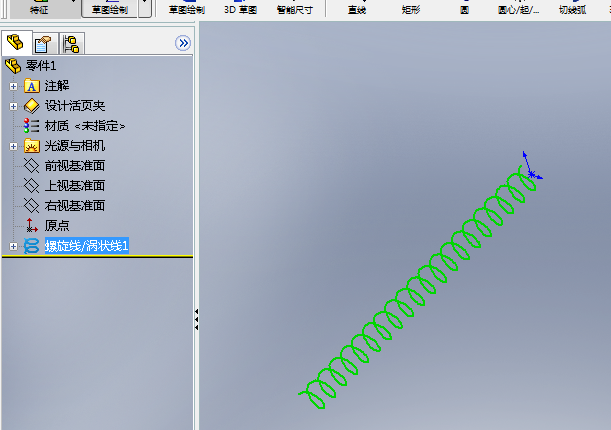Image resolution: width=611 pixels, height=430 pixels.
Task: Expand the 光源与相机 node
Action: click(13, 146)
